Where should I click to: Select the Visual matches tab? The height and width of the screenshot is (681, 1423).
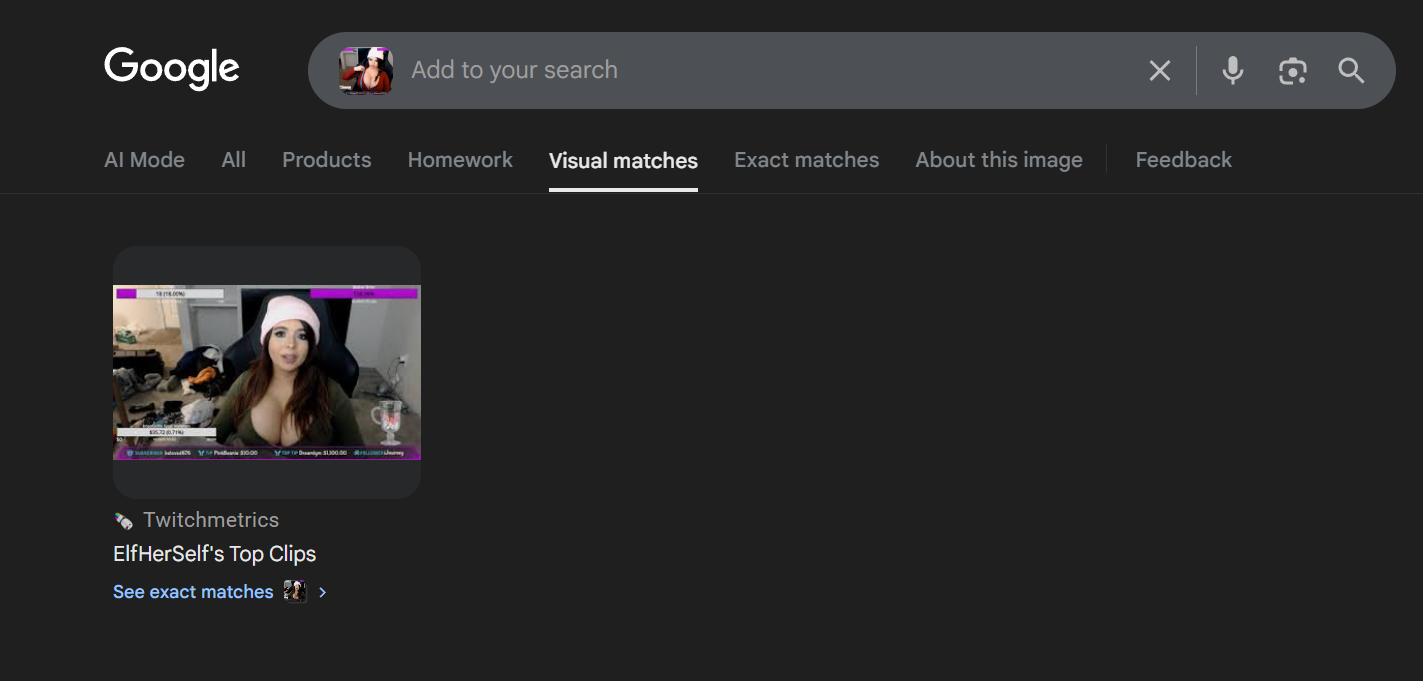point(623,161)
